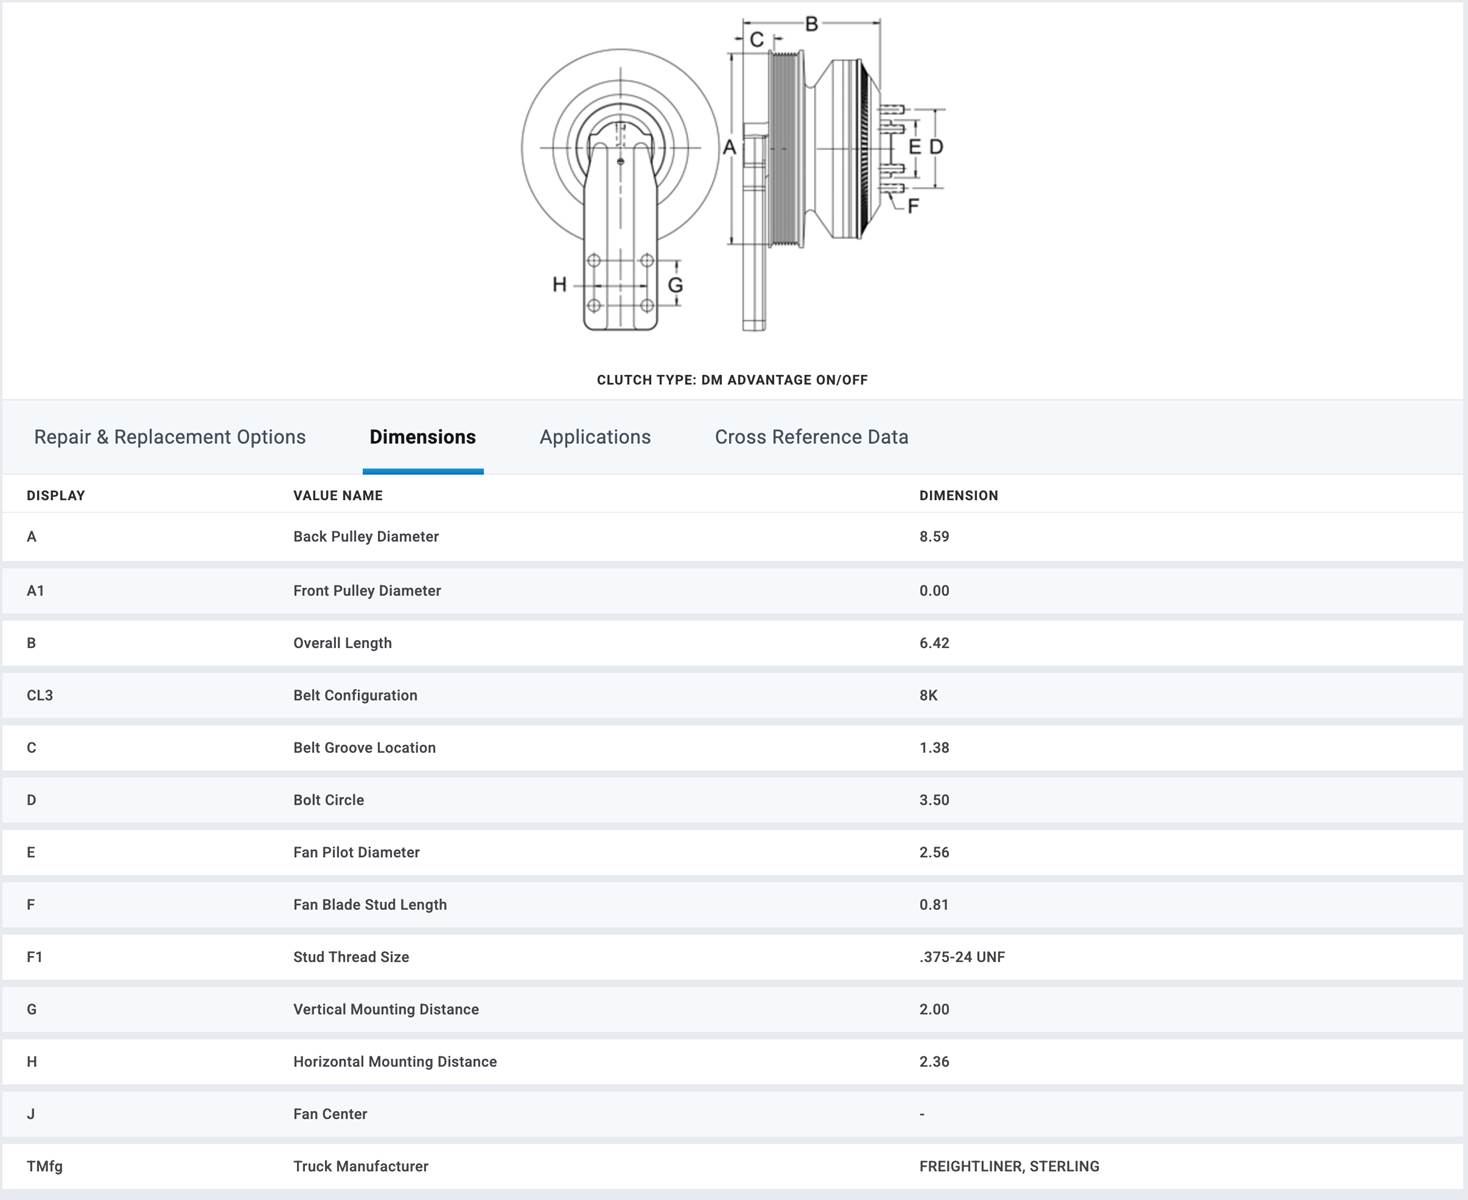Select the Vertical Mounting Distance row
The width and height of the screenshot is (1468, 1200).
pyautogui.click(x=733, y=1009)
